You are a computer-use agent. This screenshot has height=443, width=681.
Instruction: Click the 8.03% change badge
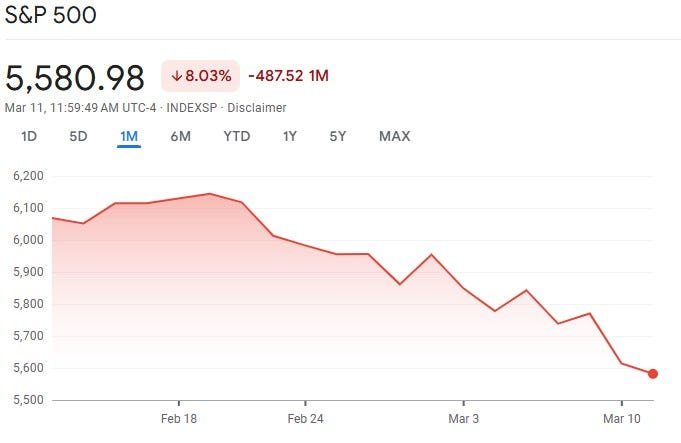point(201,76)
